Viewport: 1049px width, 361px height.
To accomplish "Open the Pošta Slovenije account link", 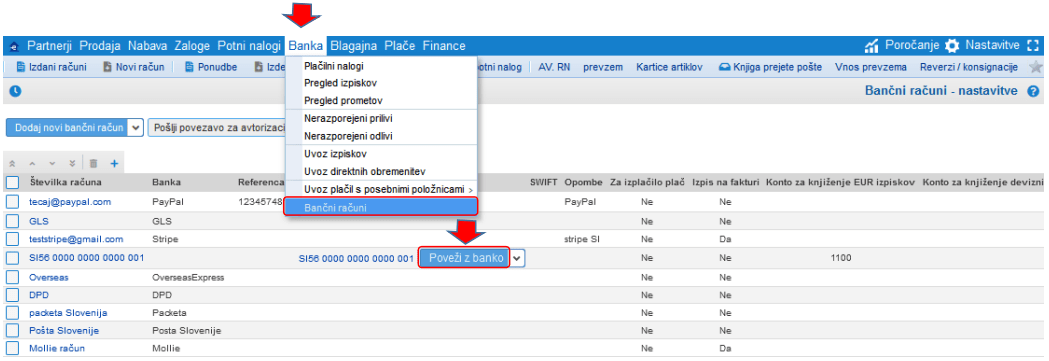I will pyautogui.click(x=64, y=331).
